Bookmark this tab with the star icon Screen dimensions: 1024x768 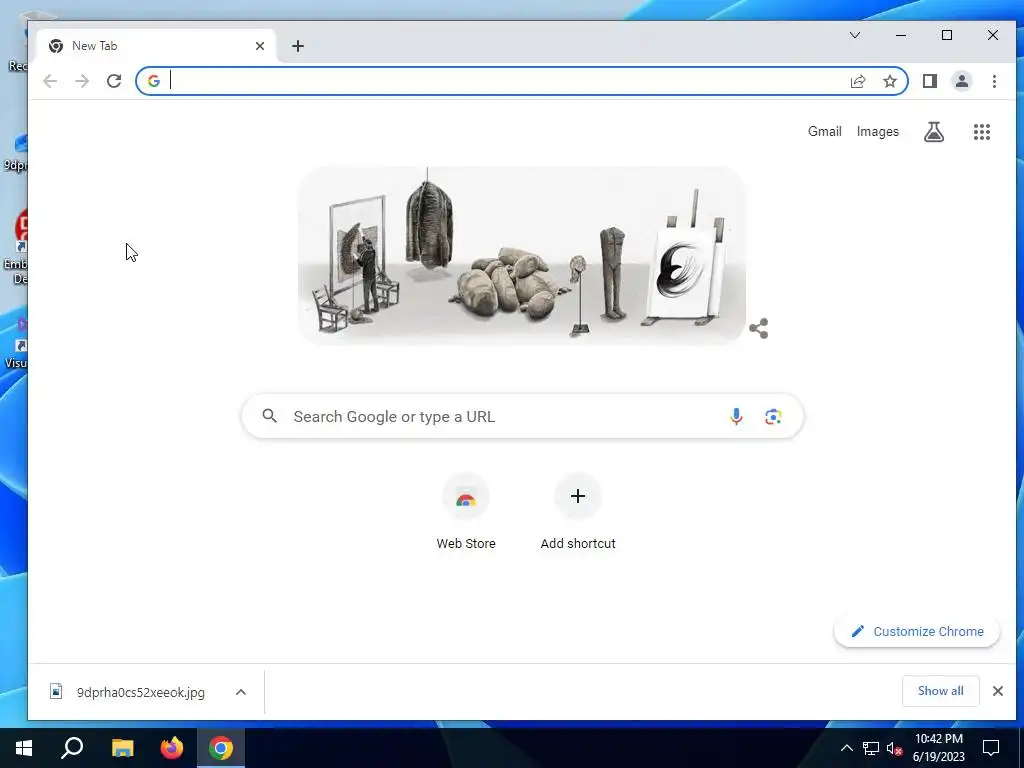click(890, 81)
